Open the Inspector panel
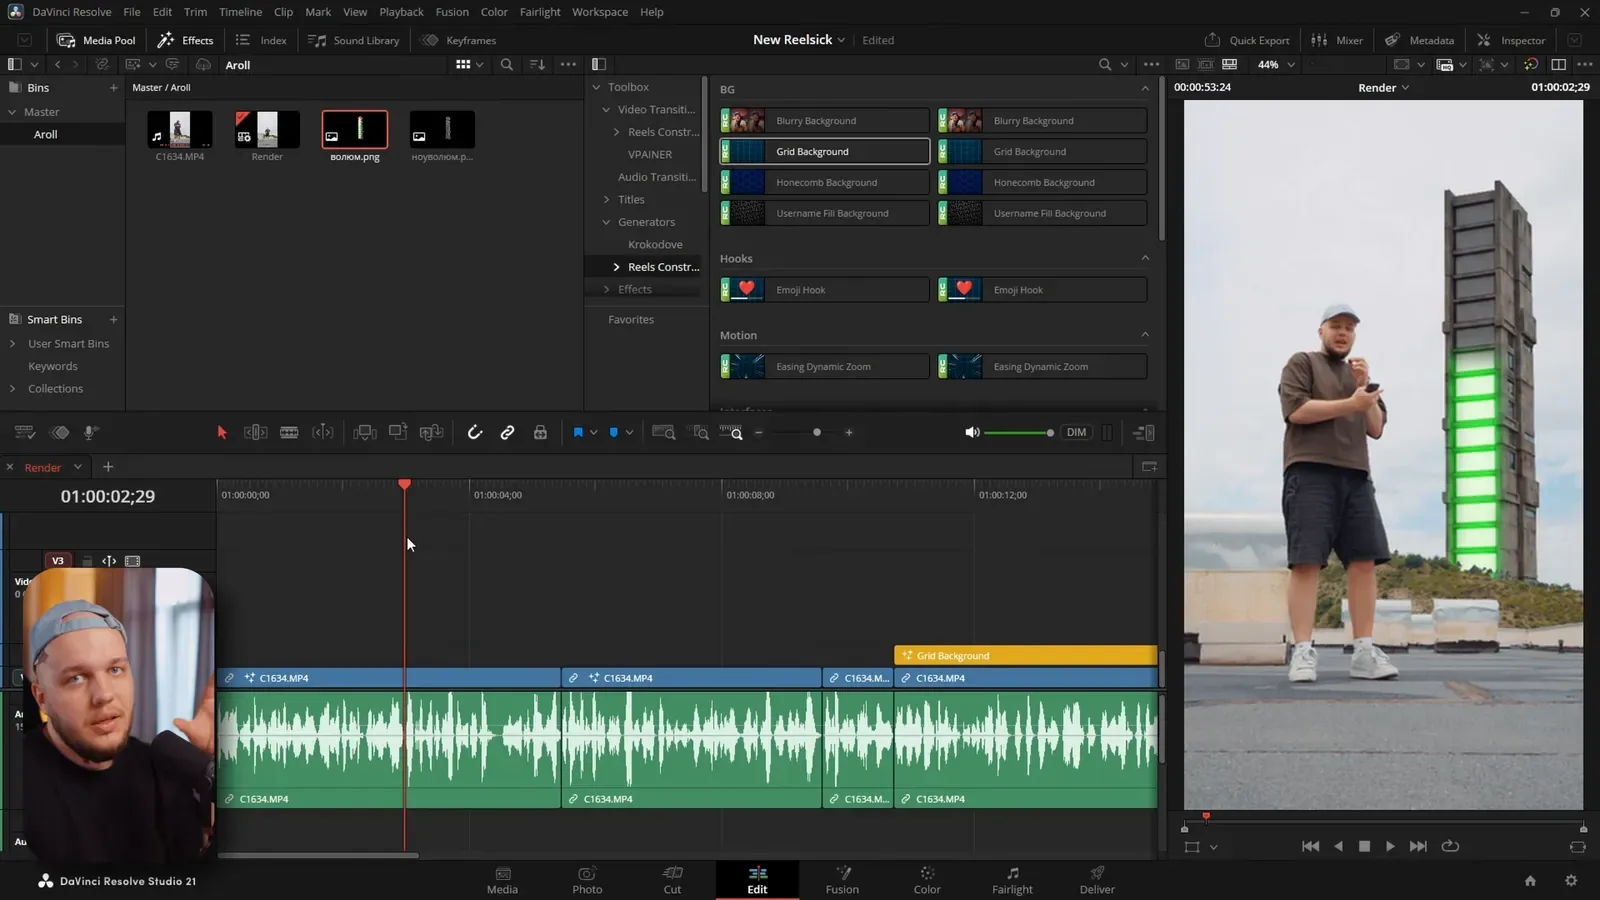Viewport: 1600px width, 900px height. tap(1511, 40)
